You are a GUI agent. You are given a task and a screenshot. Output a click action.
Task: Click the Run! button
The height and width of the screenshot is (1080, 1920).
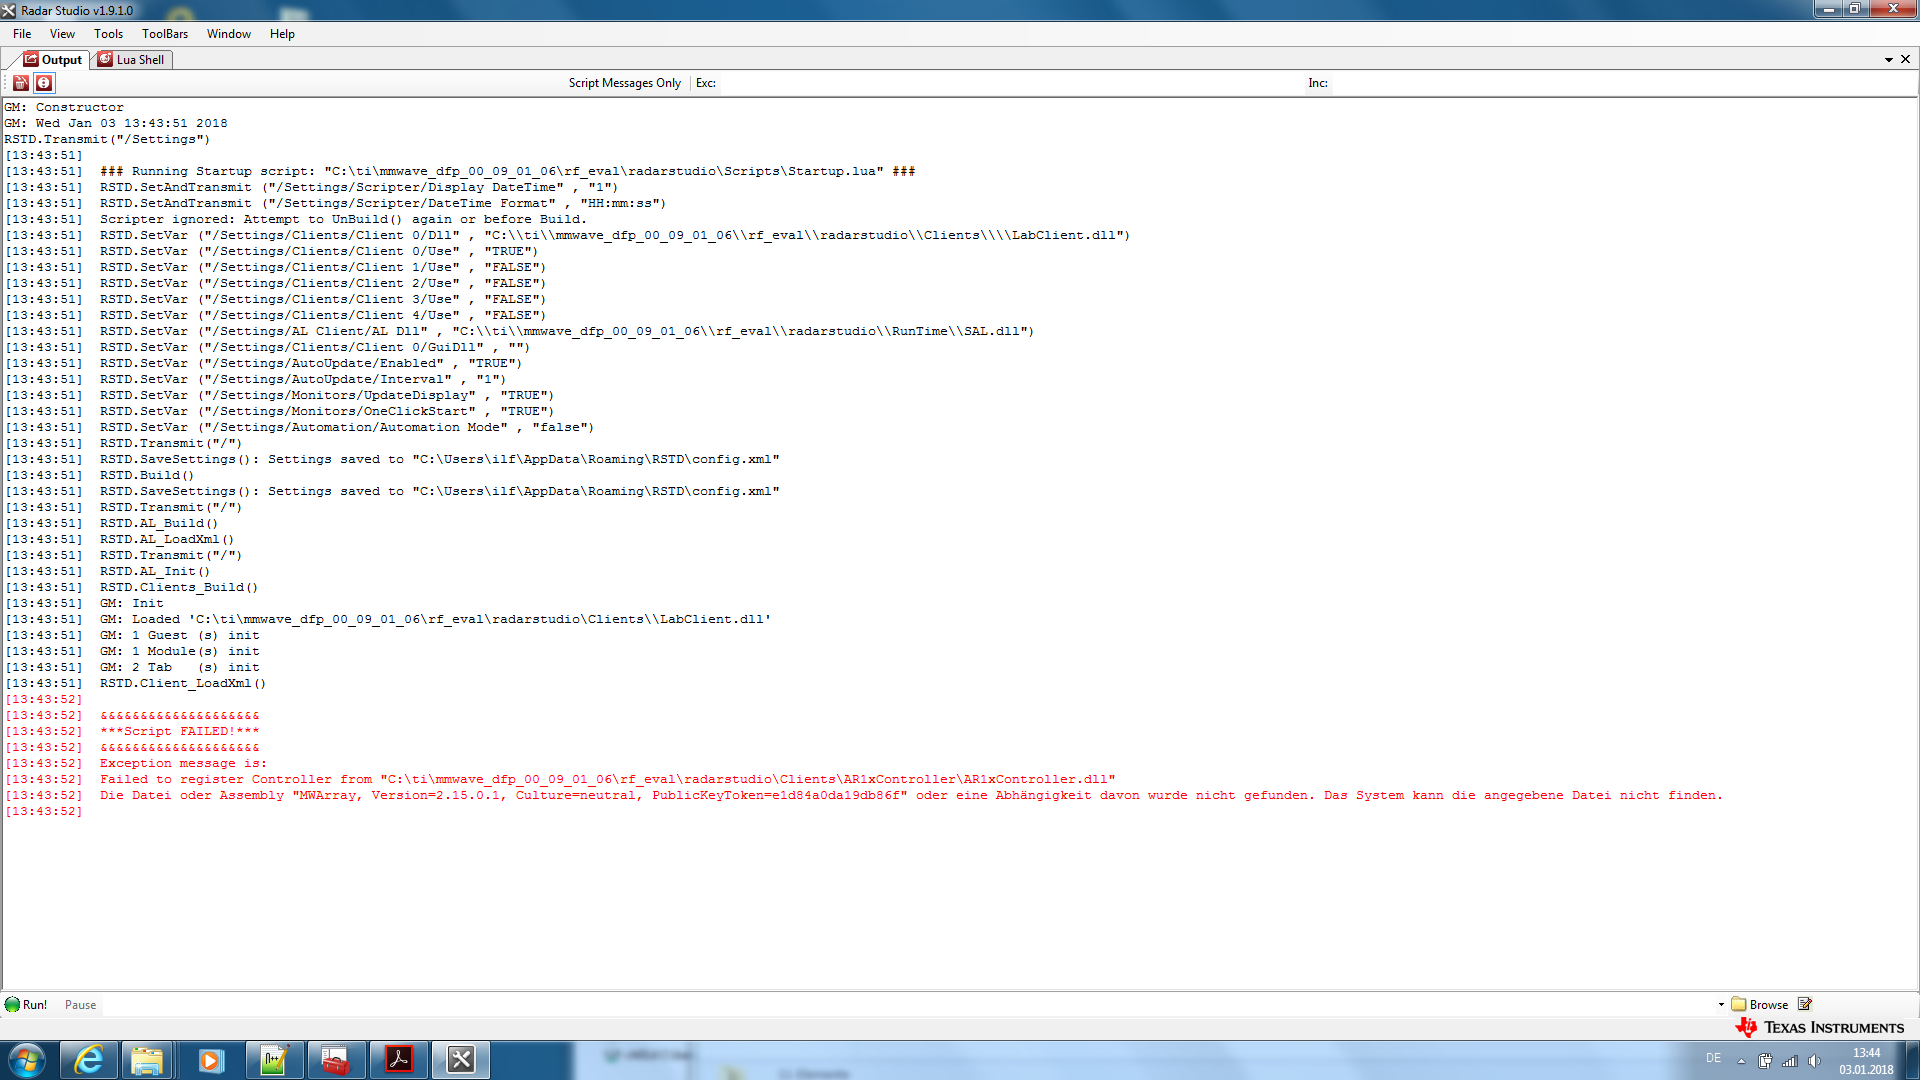tap(26, 1005)
